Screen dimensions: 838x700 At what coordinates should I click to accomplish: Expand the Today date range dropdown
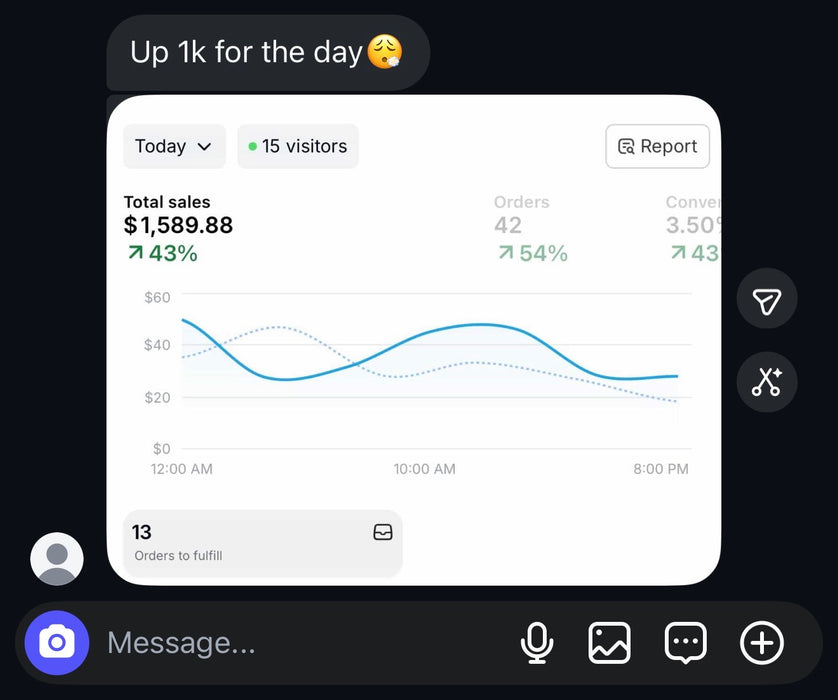click(x=174, y=146)
